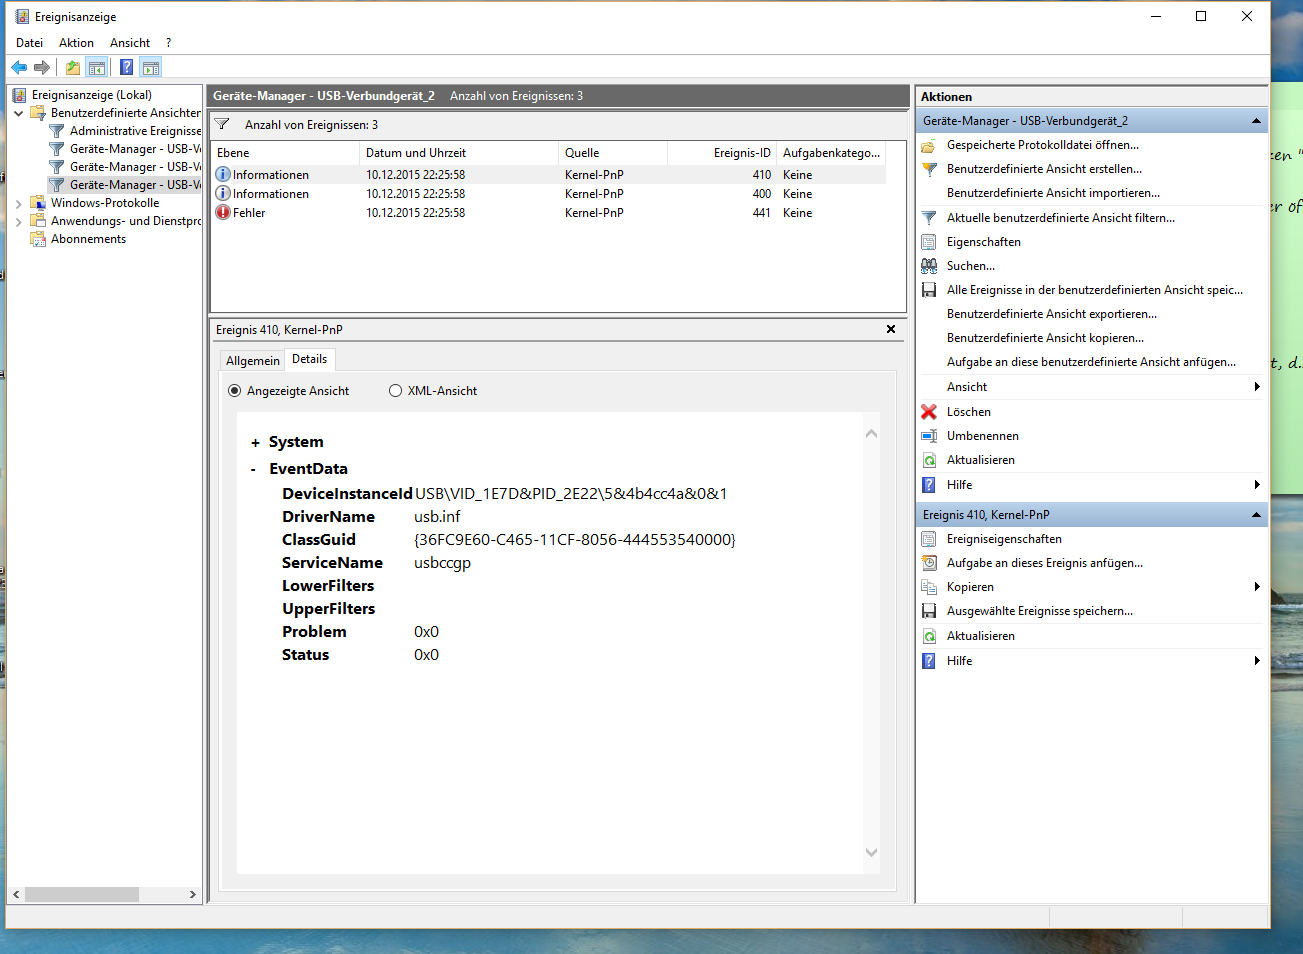This screenshot has width=1303, height=954.
Task: Select the XML-Ansicht radio button
Action: (395, 391)
